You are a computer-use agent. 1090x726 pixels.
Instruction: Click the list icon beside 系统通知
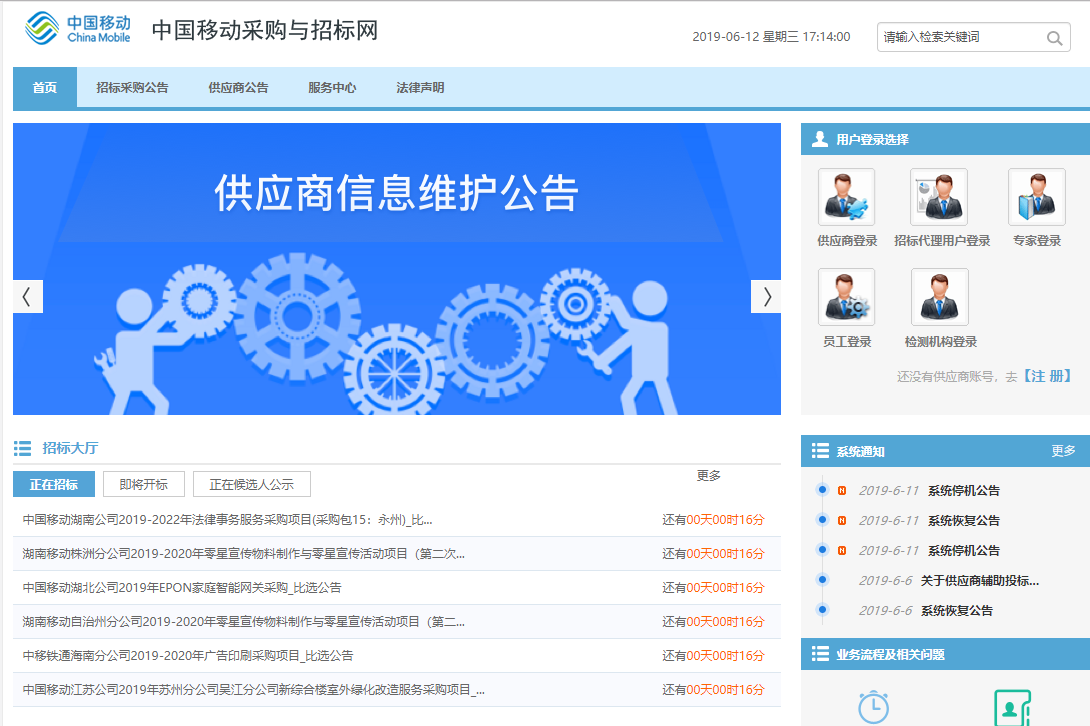820,451
